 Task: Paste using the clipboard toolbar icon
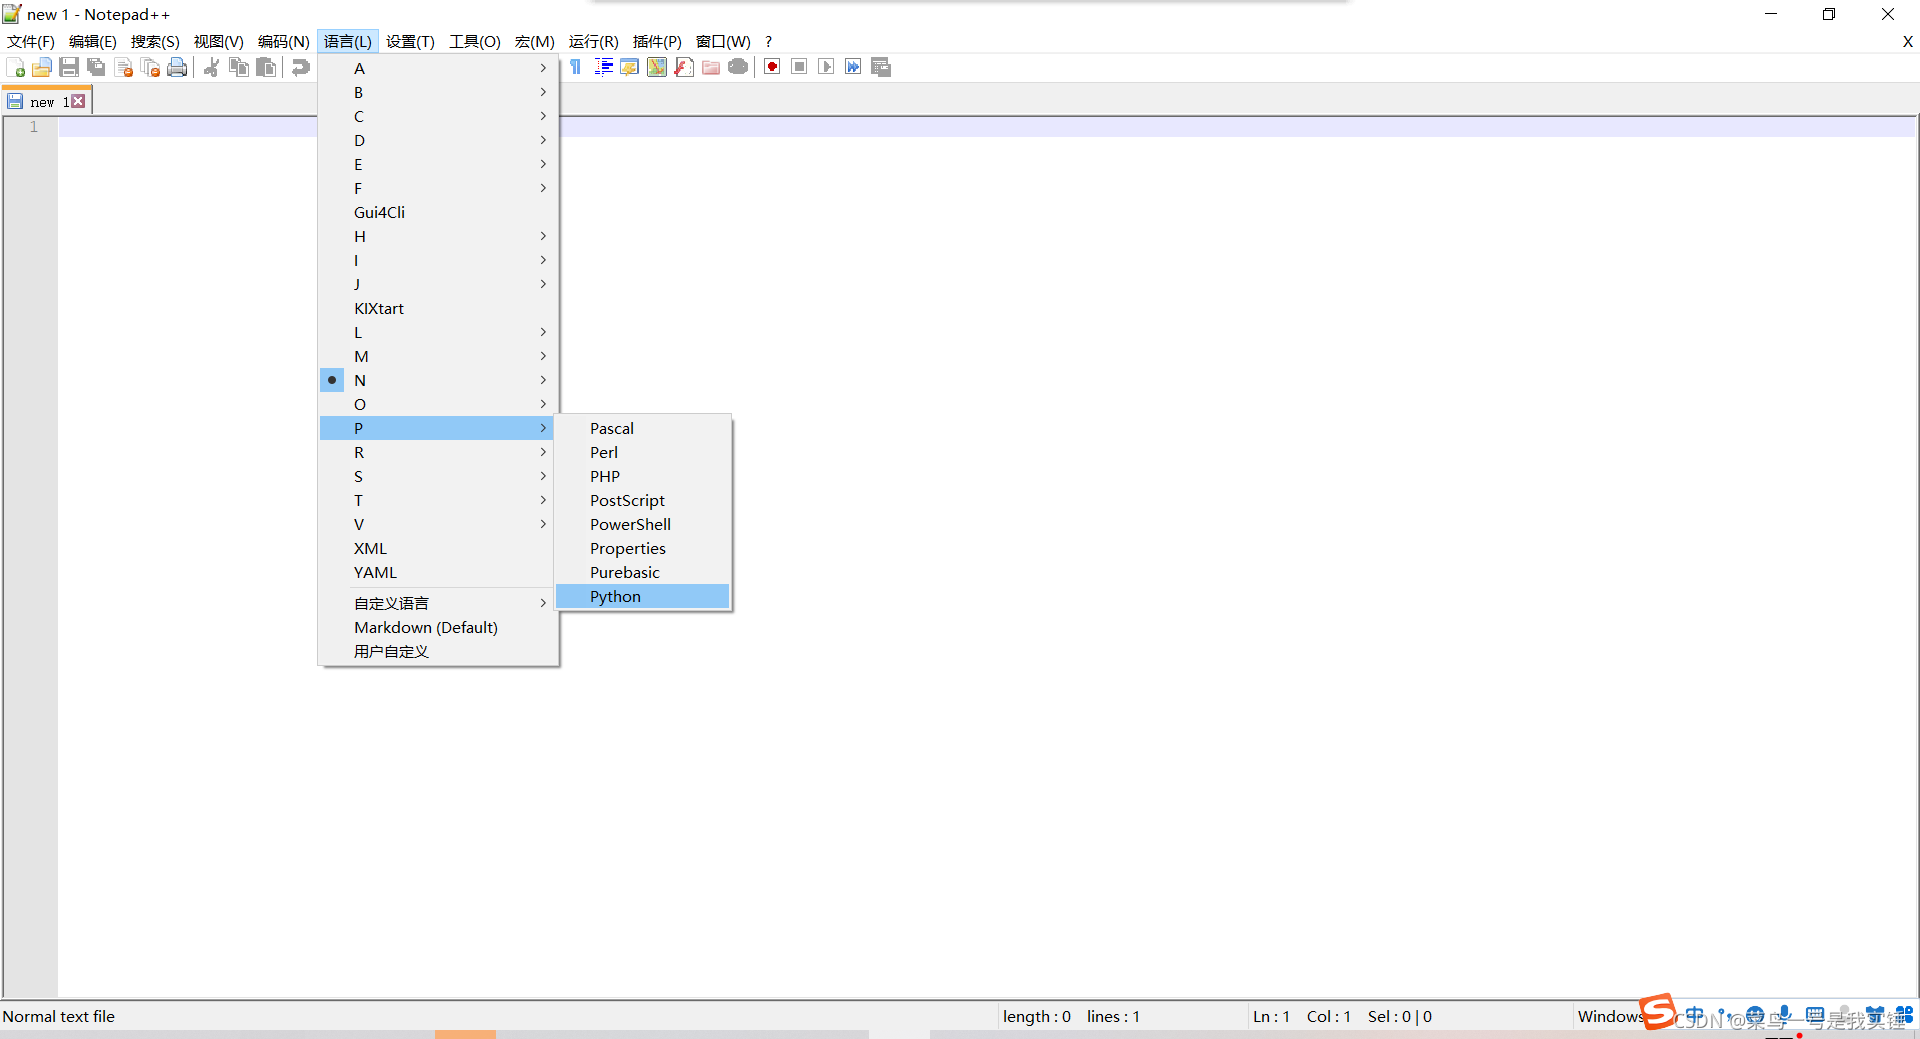(x=265, y=67)
